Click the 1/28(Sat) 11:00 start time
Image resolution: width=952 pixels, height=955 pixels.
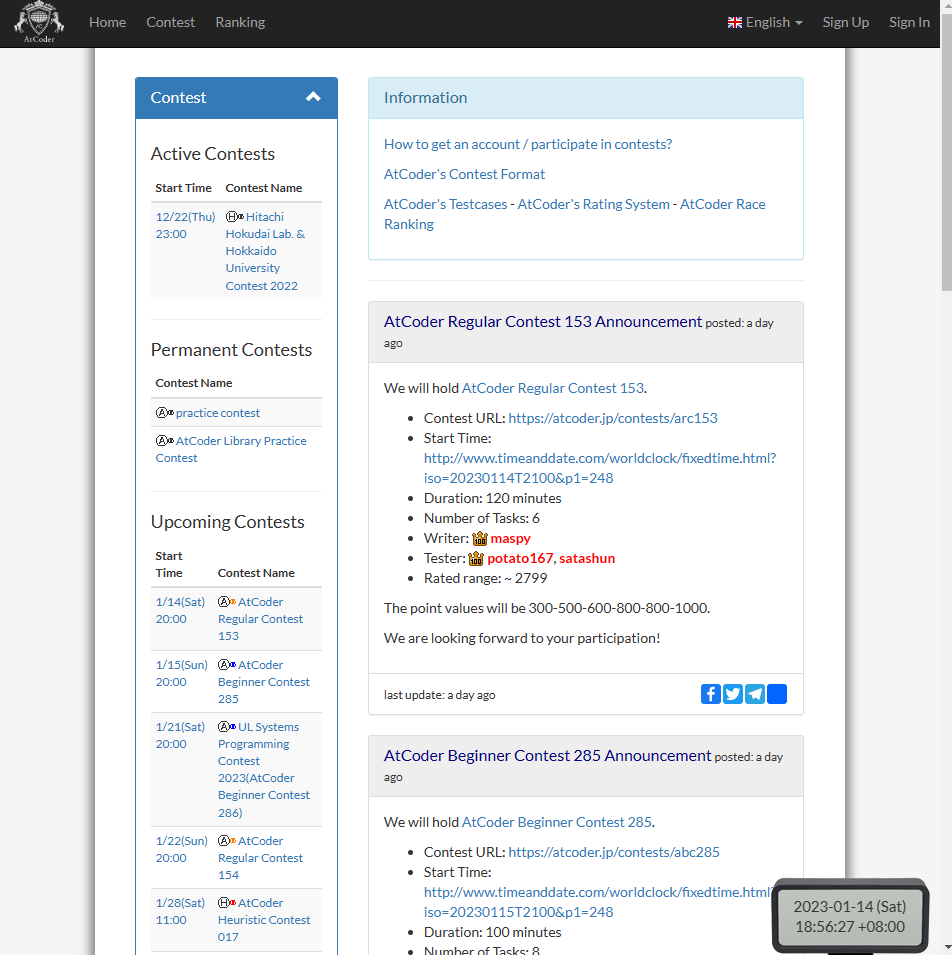tap(180, 912)
